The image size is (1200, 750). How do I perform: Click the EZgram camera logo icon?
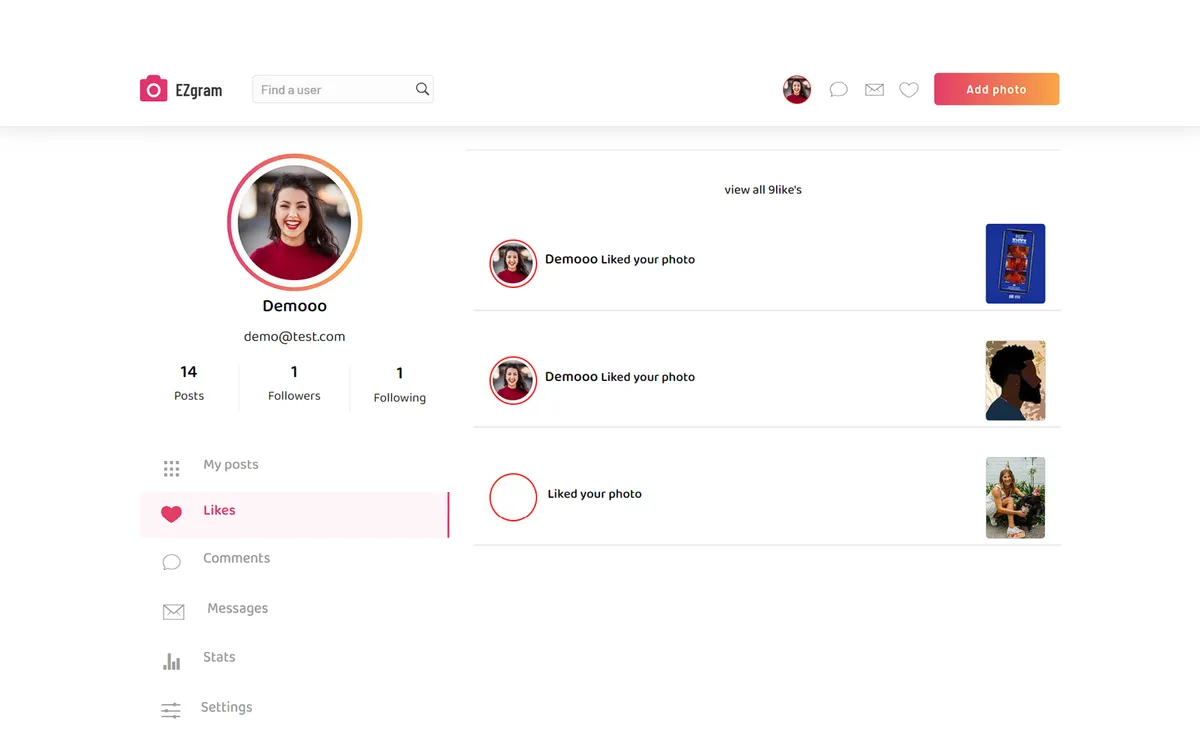point(153,89)
